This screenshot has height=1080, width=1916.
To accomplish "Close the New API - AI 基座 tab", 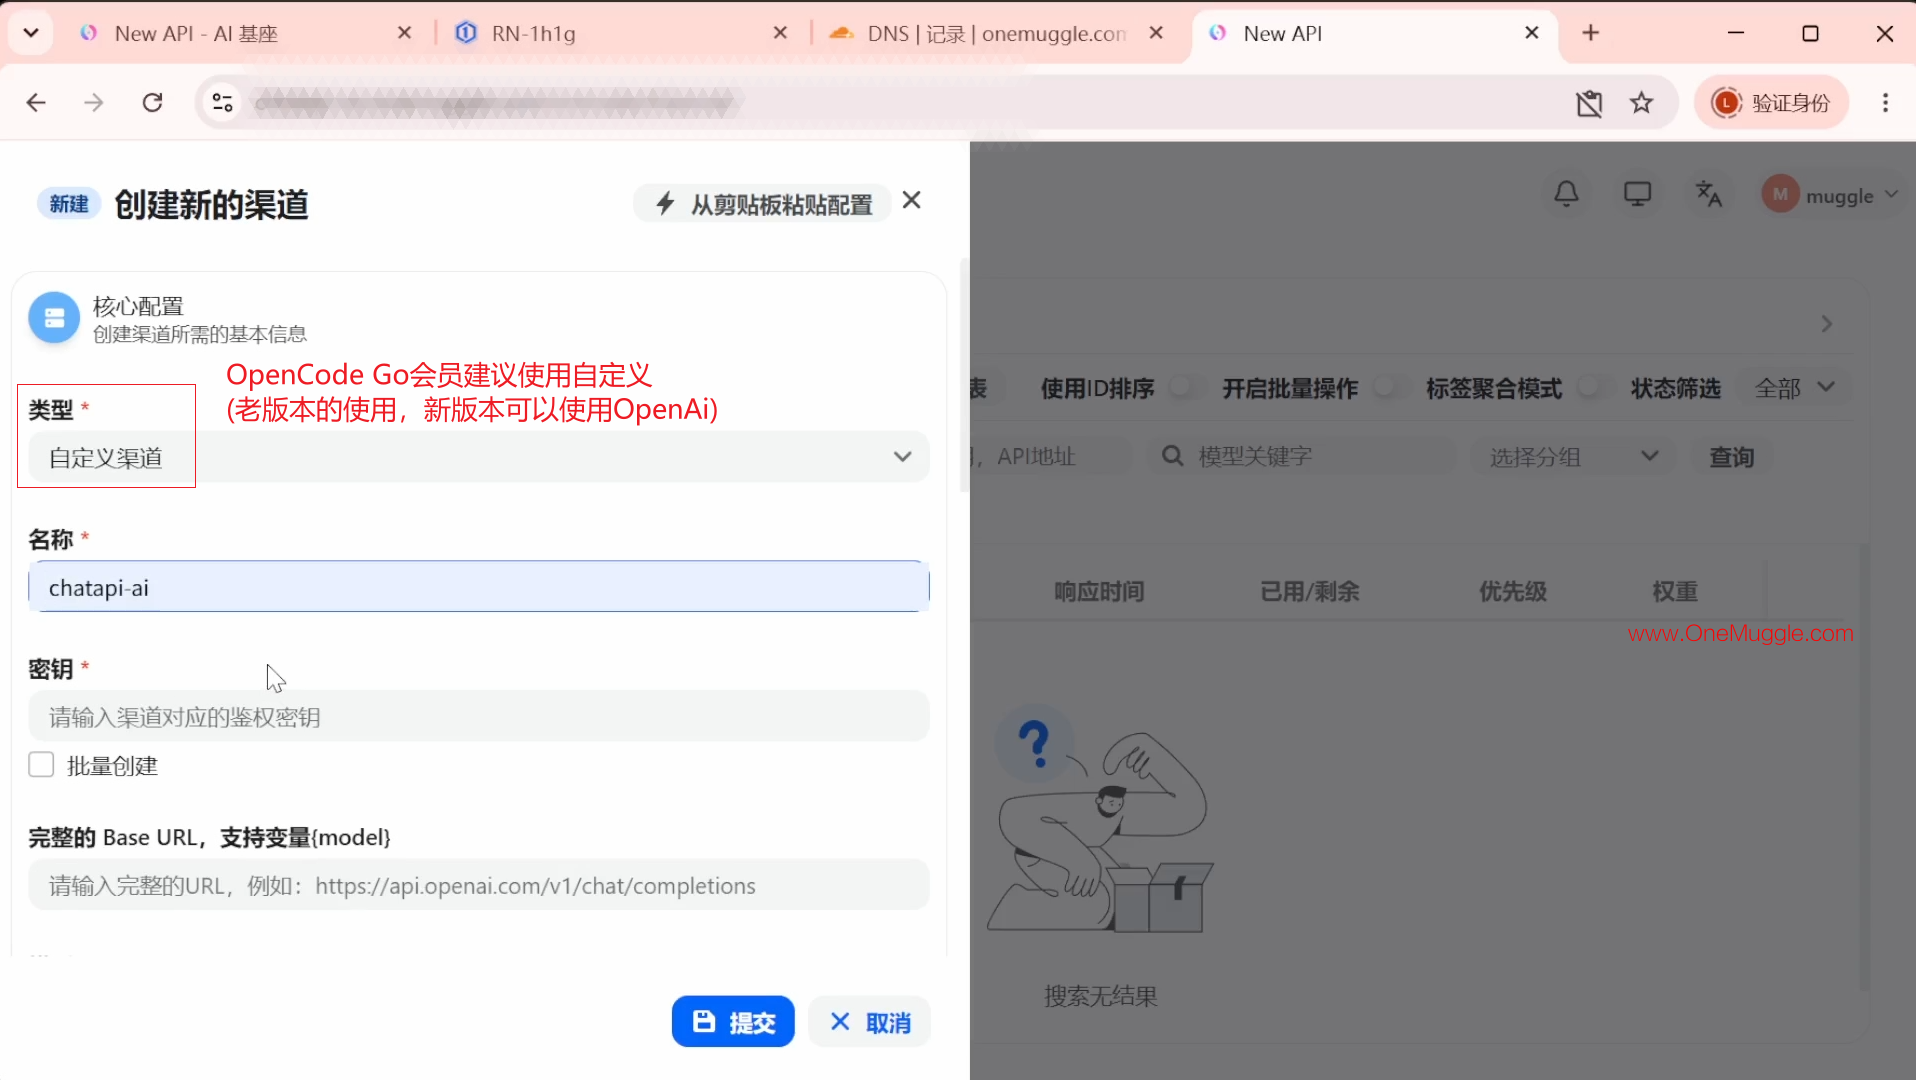I will pyautogui.click(x=404, y=33).
